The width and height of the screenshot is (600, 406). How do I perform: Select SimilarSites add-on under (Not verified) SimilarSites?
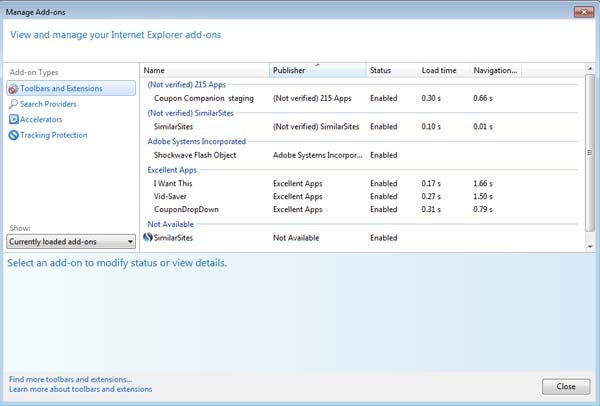(x=173, y=127)
